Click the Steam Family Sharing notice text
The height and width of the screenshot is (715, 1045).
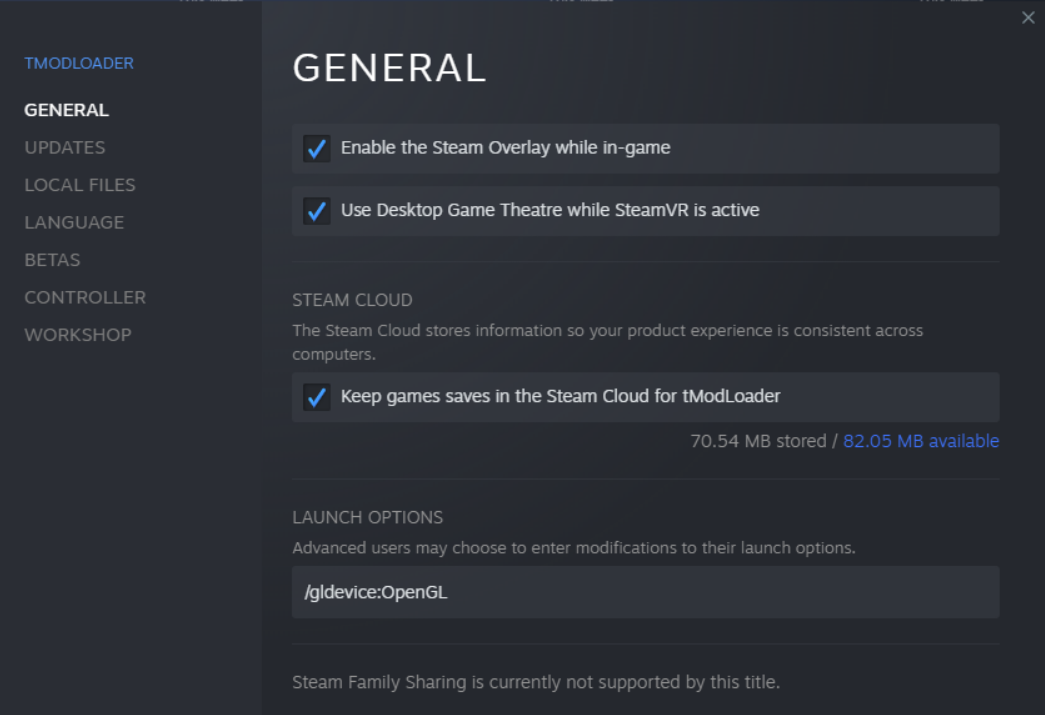coord(535,682)
